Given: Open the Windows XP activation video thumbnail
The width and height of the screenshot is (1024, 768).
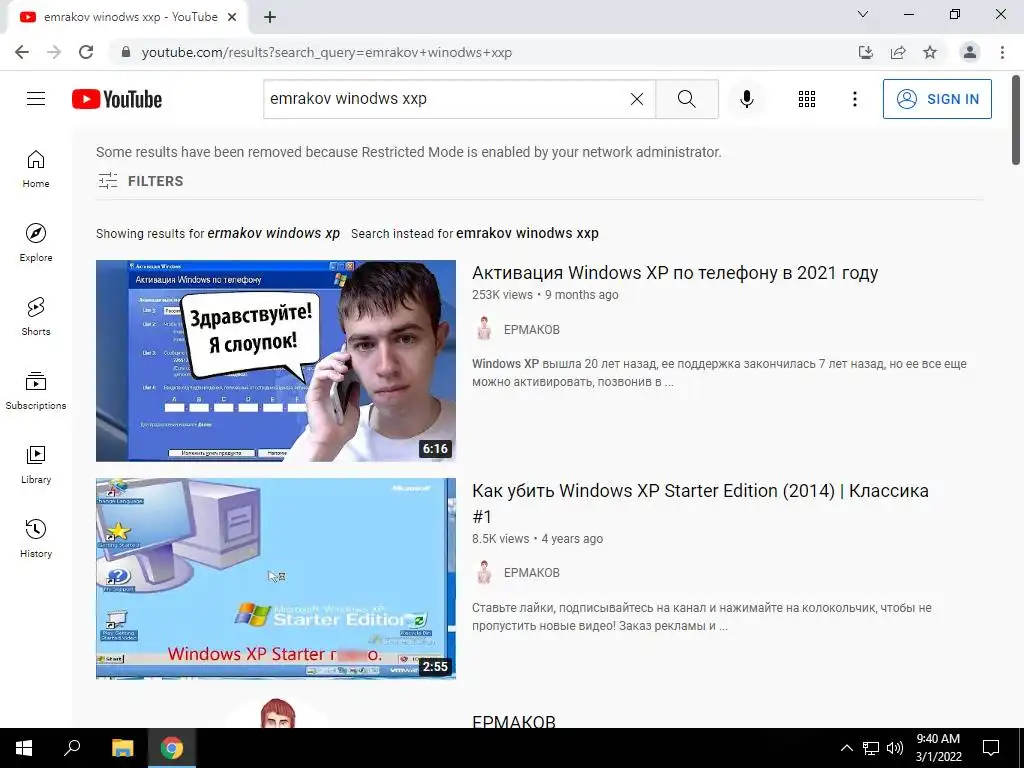Looking at the screenshot, I should point(276,360).
